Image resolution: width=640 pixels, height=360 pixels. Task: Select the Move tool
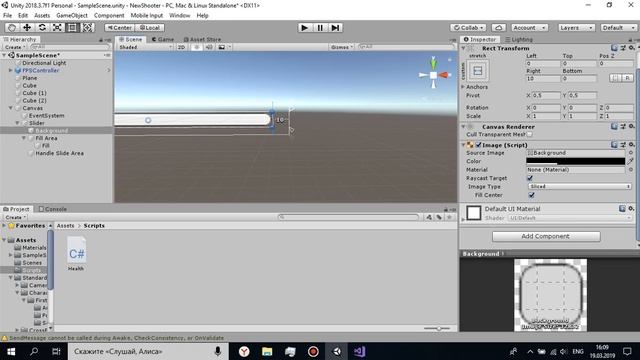pyautogui.click(x=27, y=27)
